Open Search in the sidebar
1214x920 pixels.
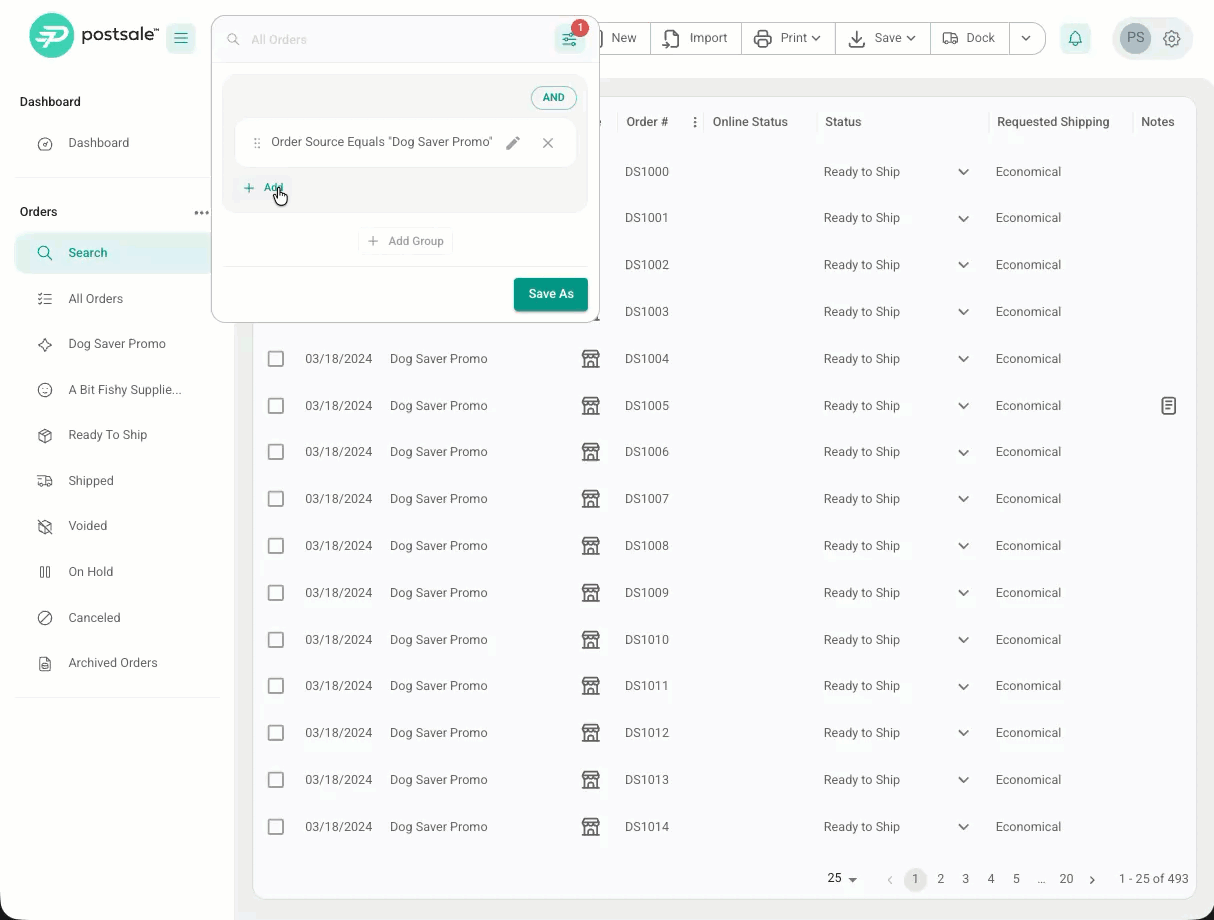[x=113, y=253]
